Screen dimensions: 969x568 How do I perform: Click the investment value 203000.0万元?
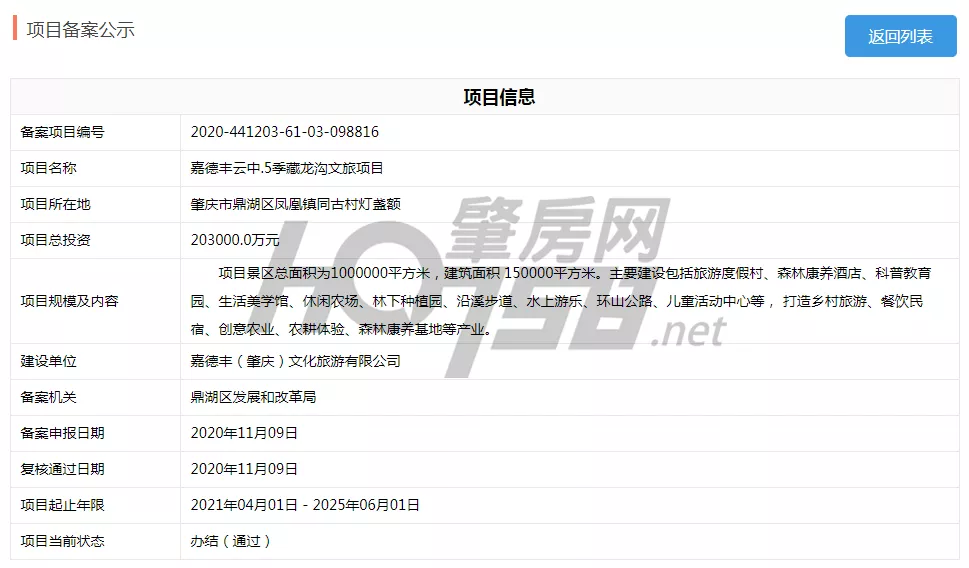coord(234,240)
